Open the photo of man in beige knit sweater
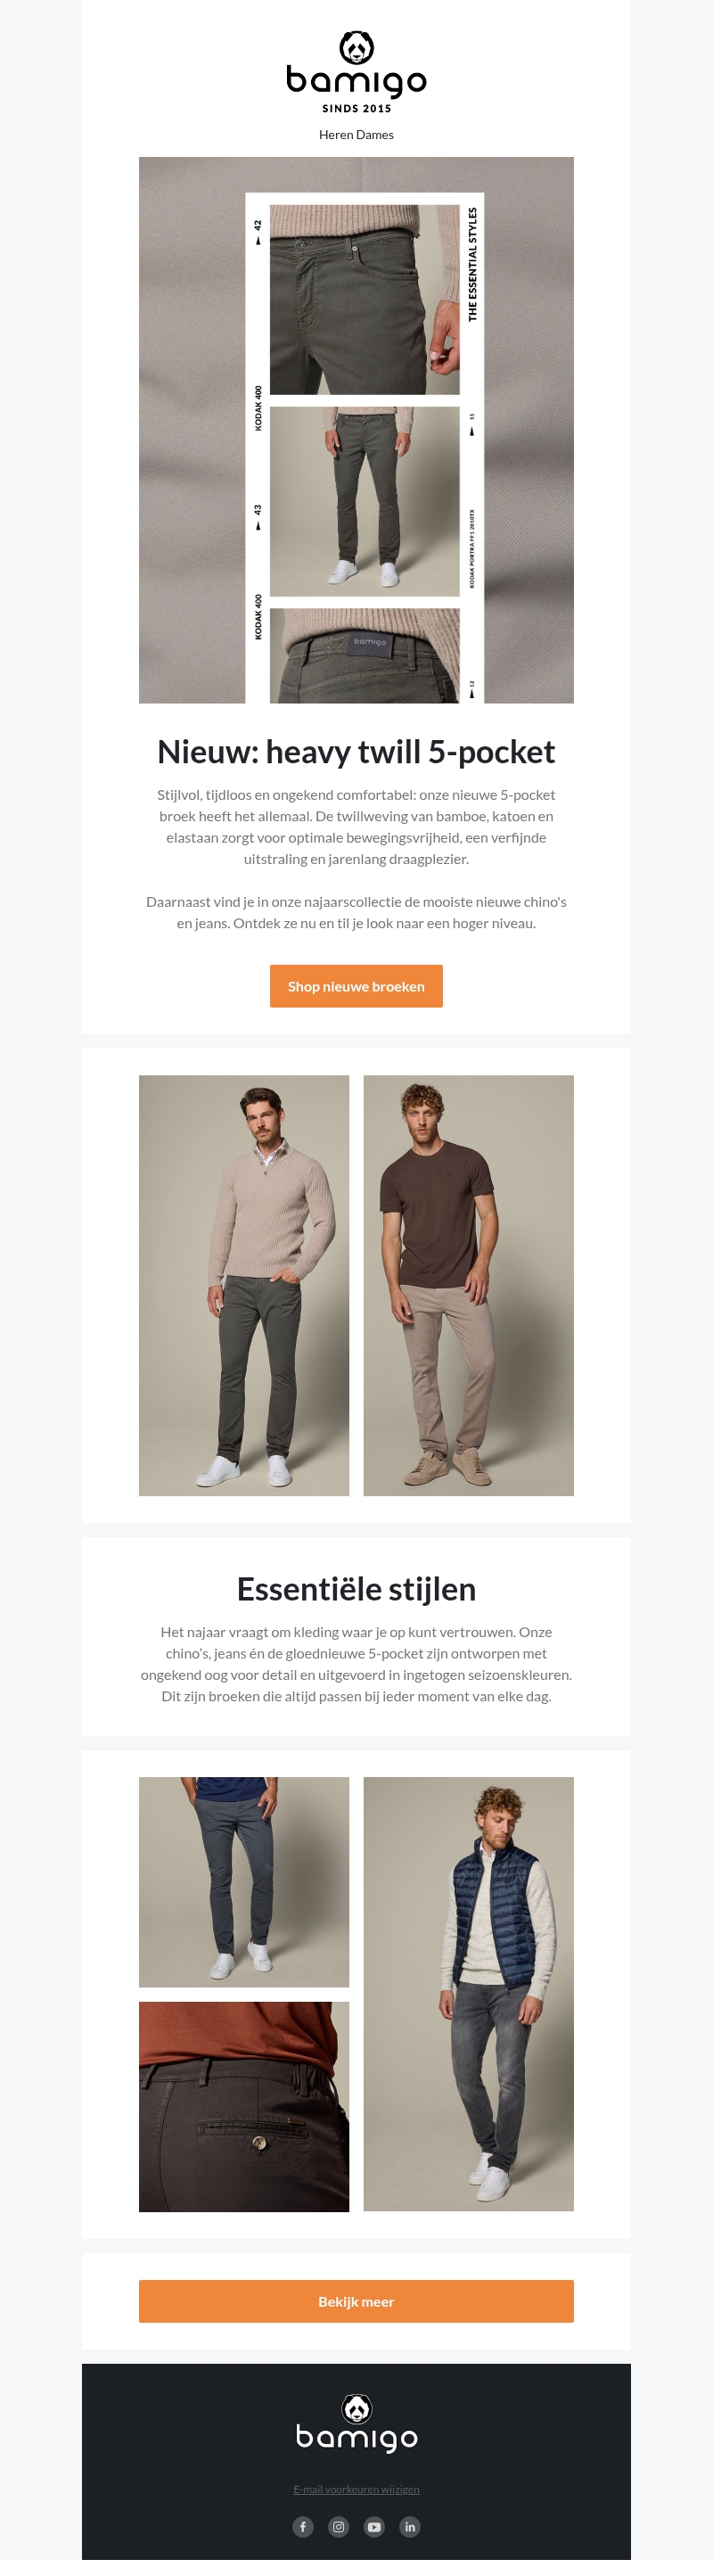This screenshot has width=713, height=2576. [244, 1285]
